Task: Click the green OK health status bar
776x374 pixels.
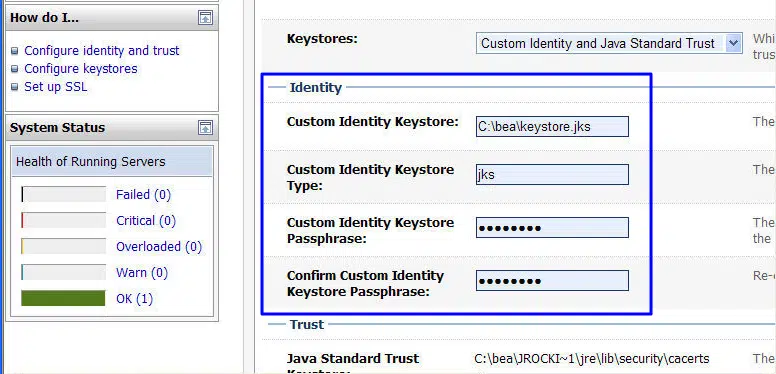Action: tap(63, 298)
